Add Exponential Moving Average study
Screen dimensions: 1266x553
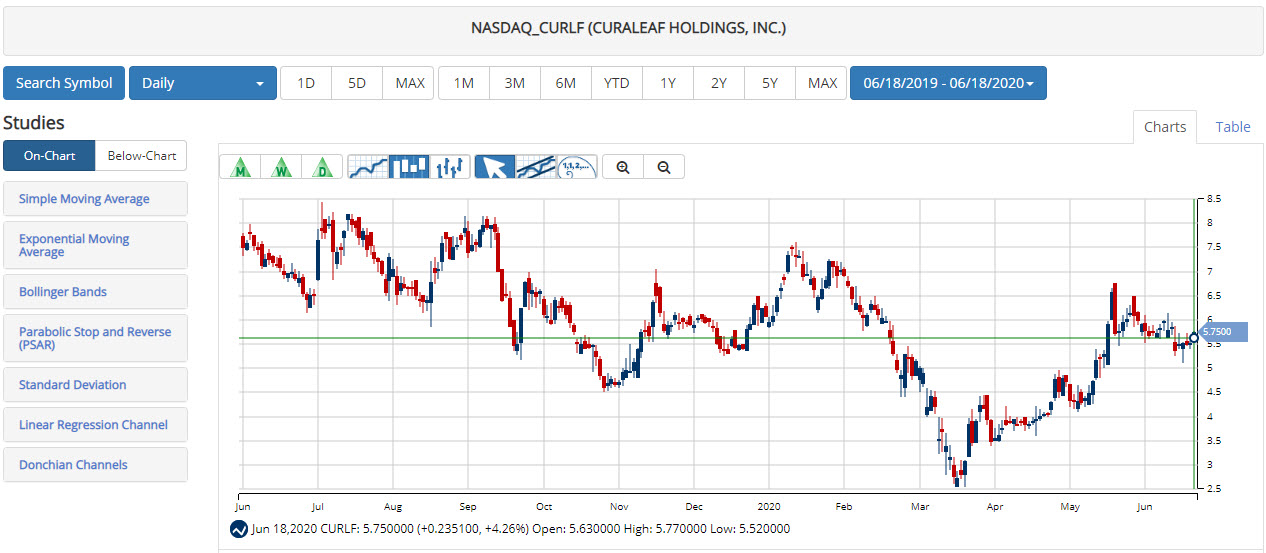95,245
